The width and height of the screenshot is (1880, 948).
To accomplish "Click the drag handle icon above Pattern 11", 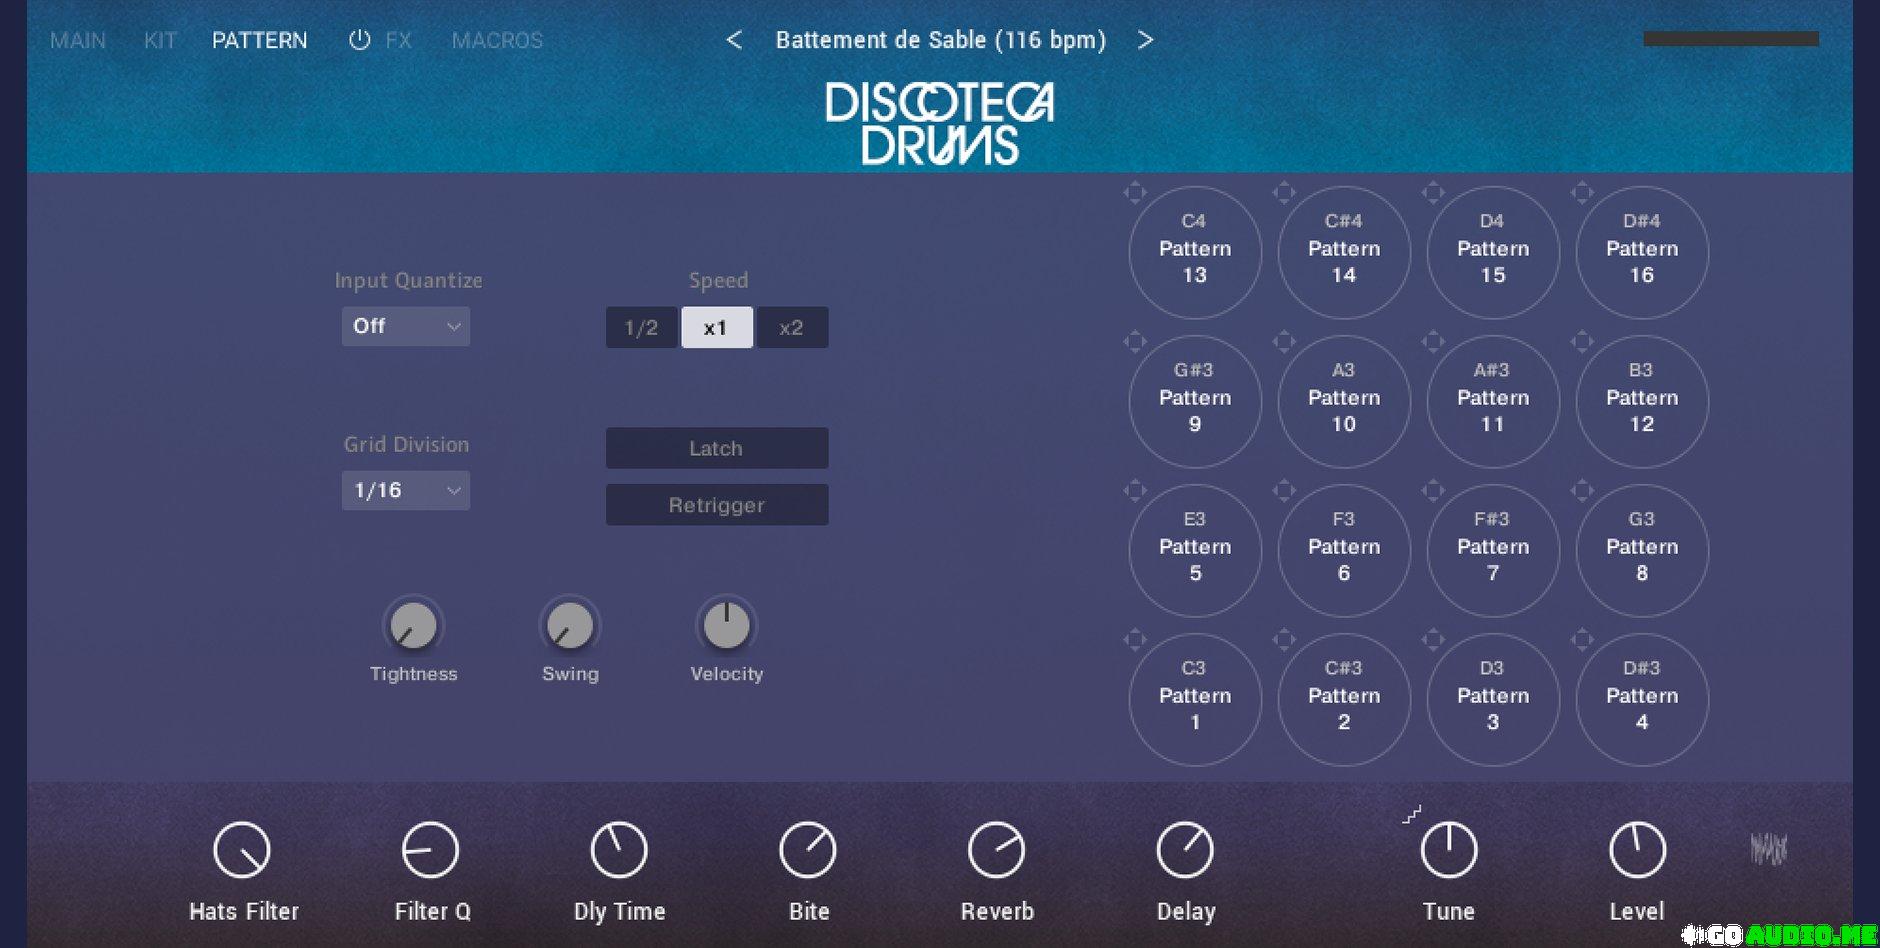I will coord(1433,342).
